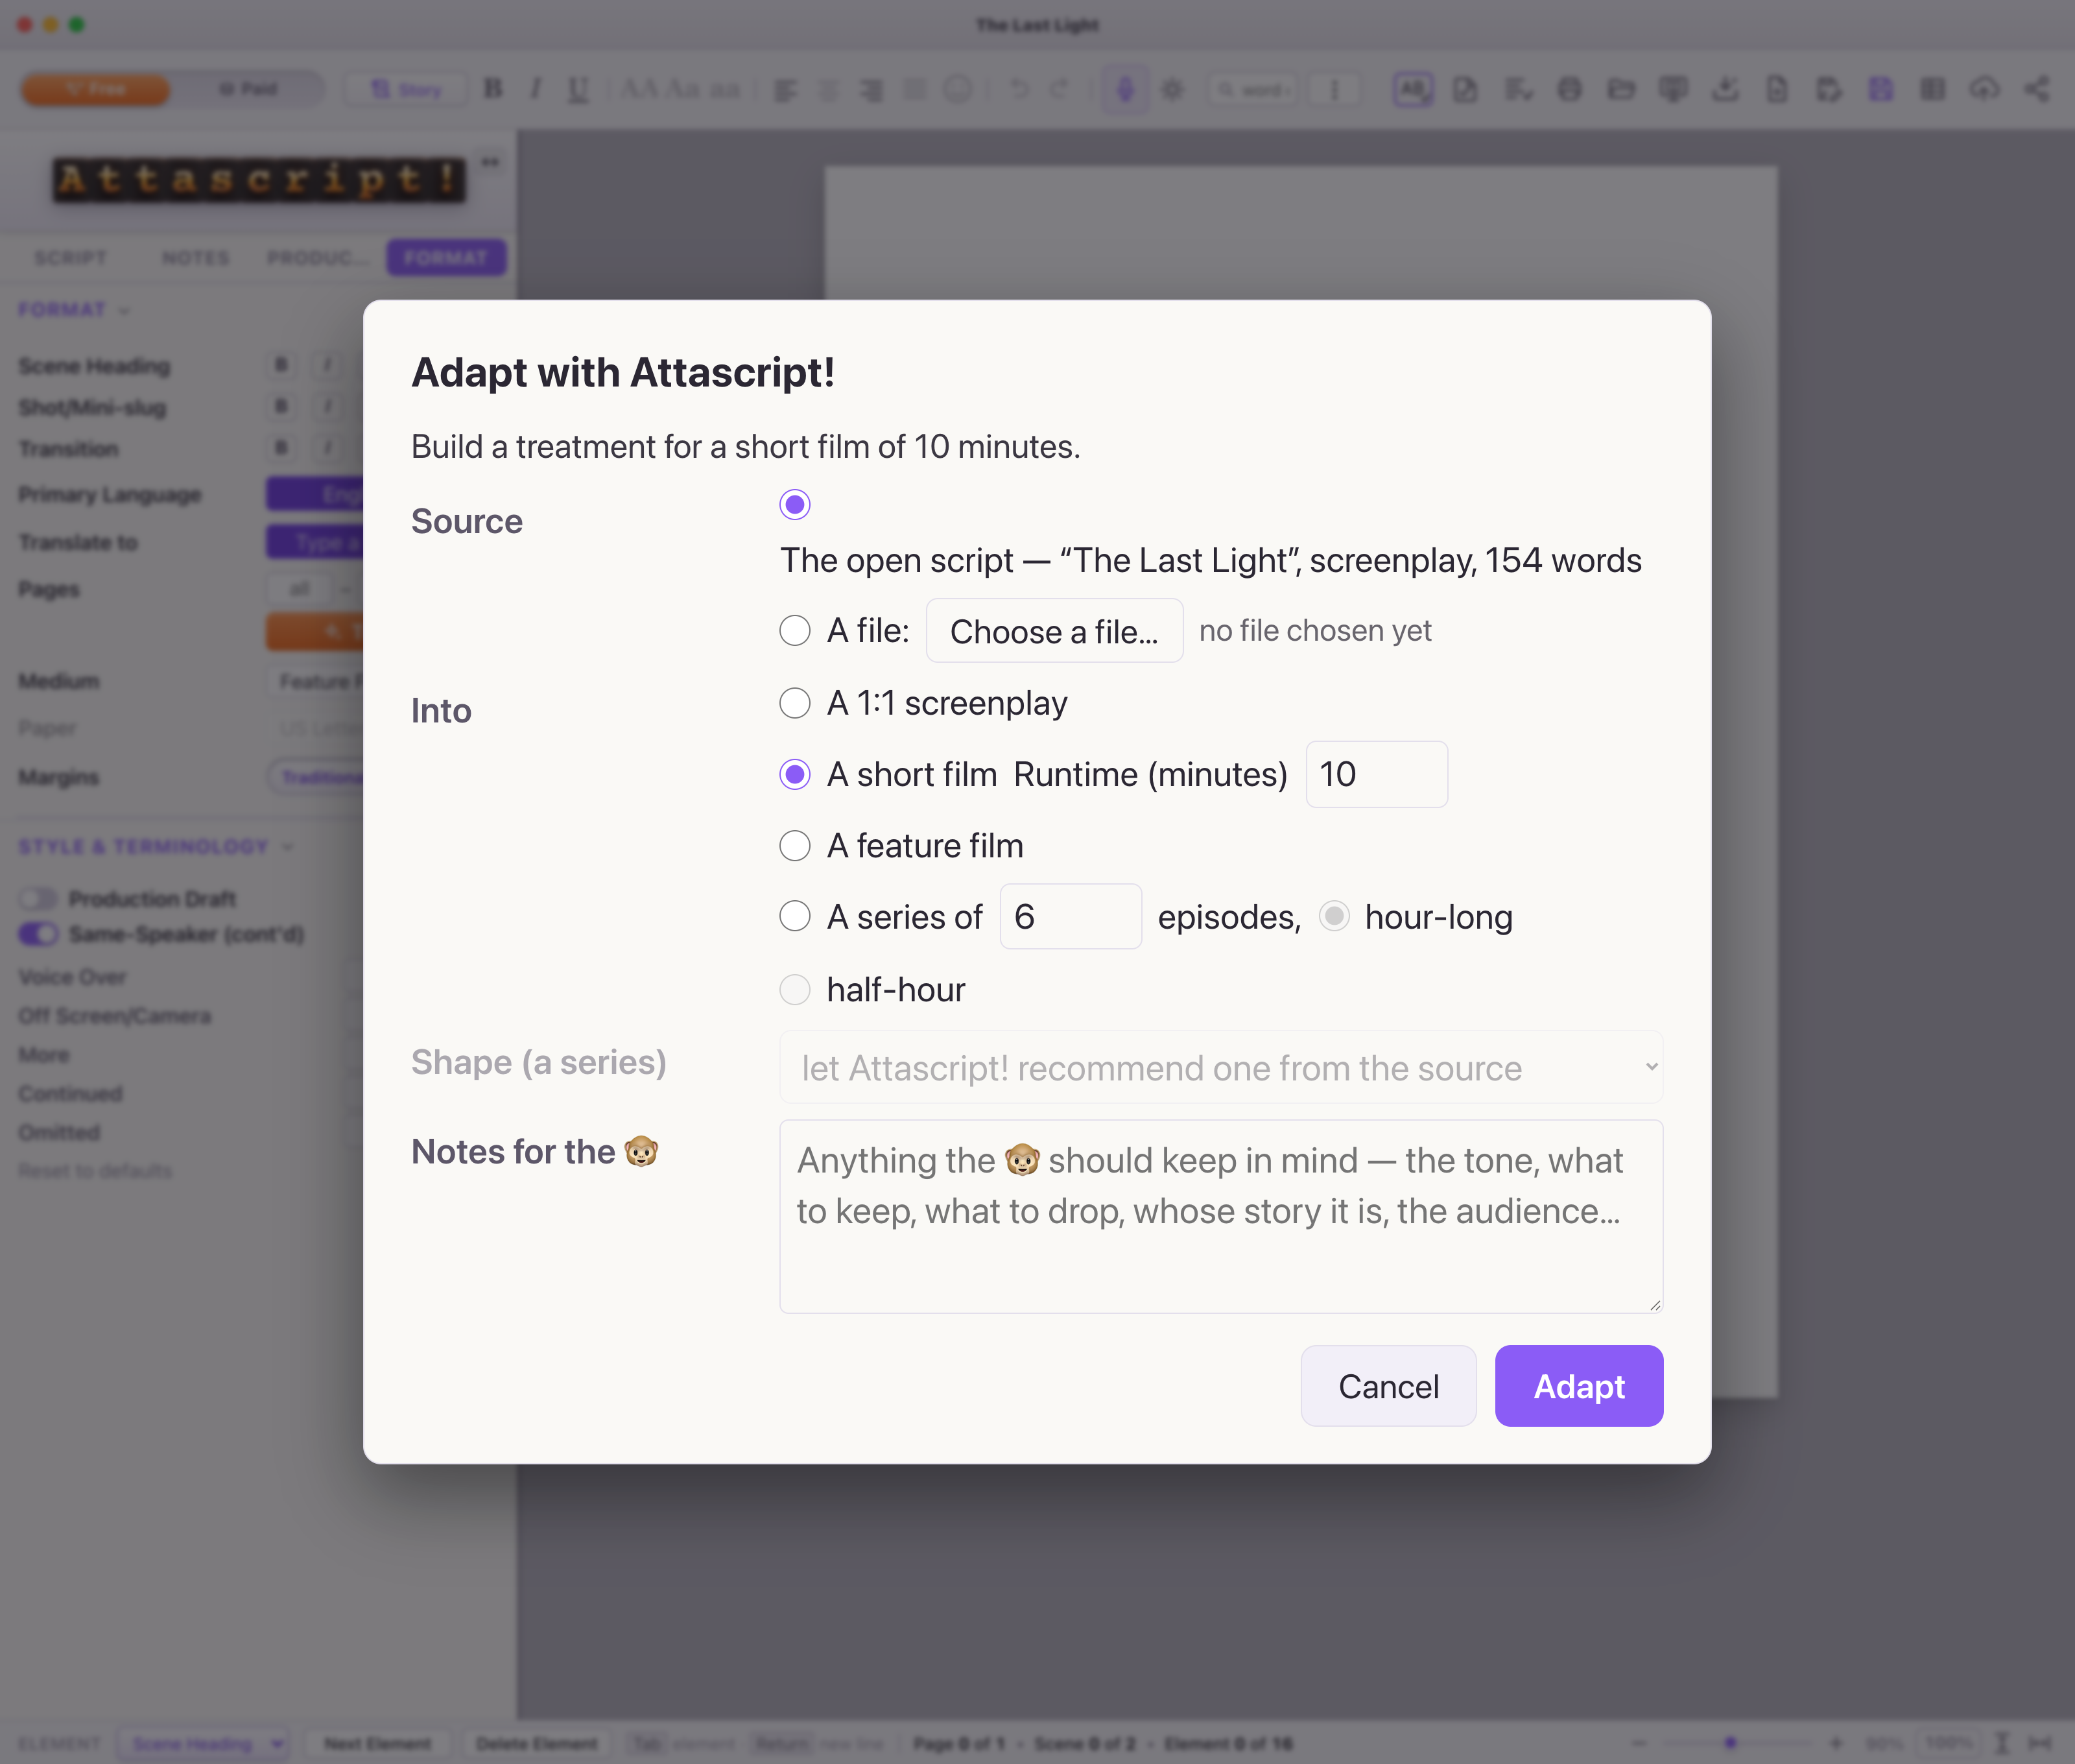
Task: Toggle Underline in the background toolbar
Action: 578,89
